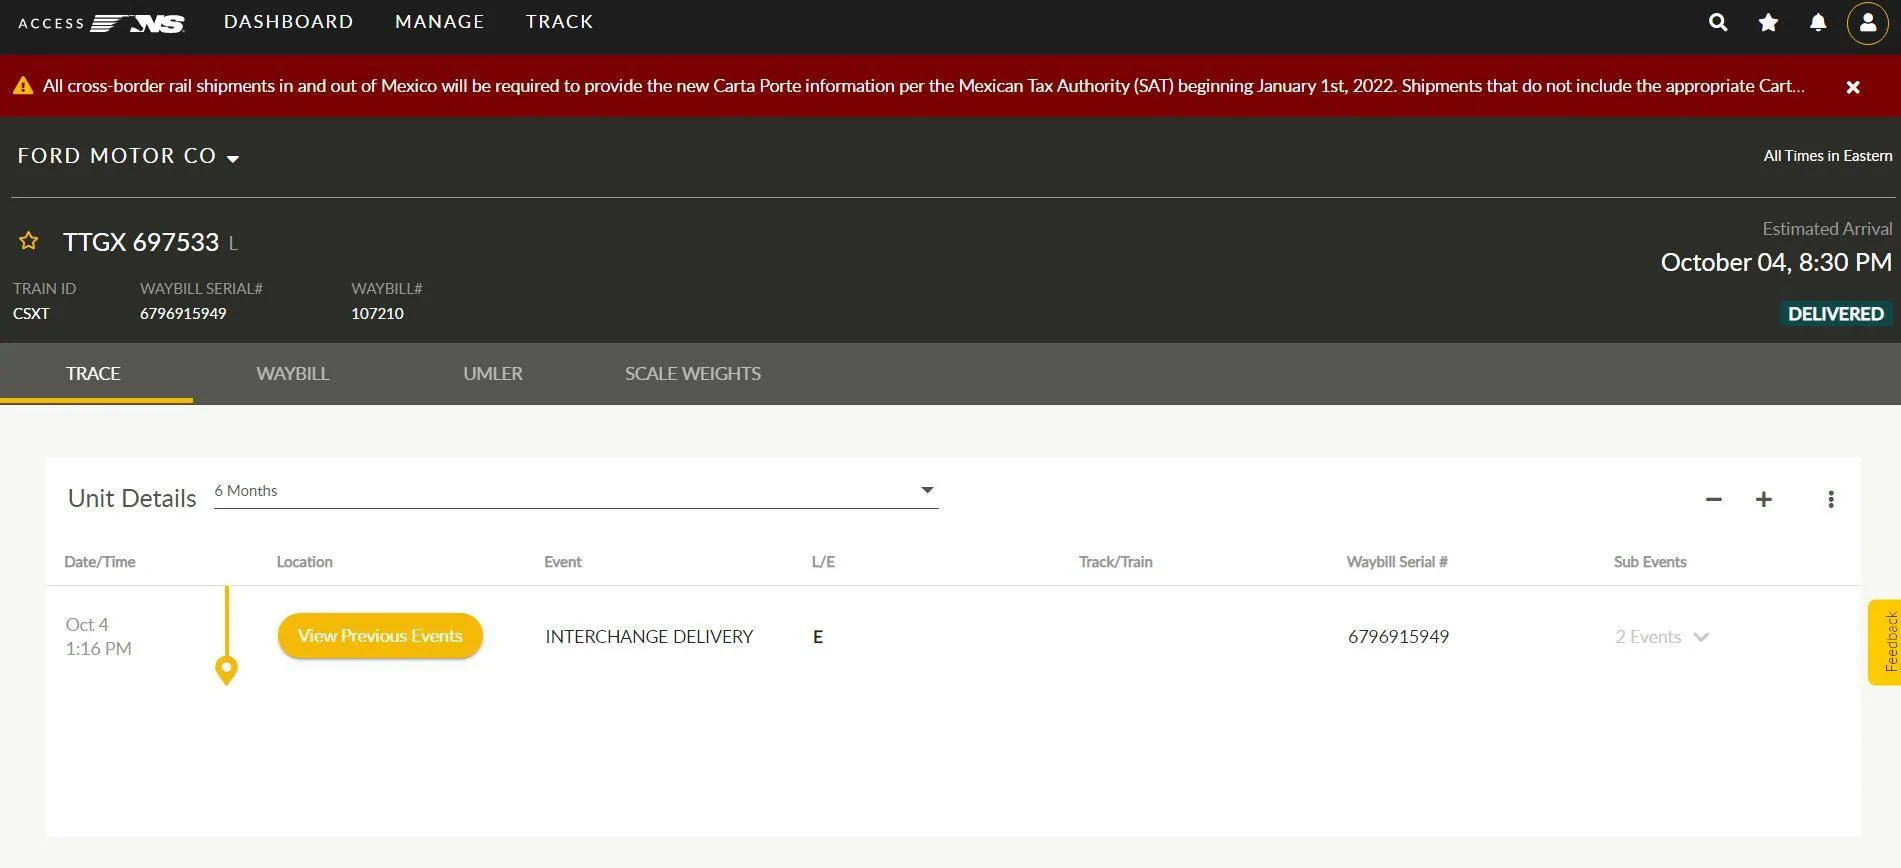Click the Oct 4 1:16 PM cell
This screenshot has height=868, width=1901.
(98, 636)
